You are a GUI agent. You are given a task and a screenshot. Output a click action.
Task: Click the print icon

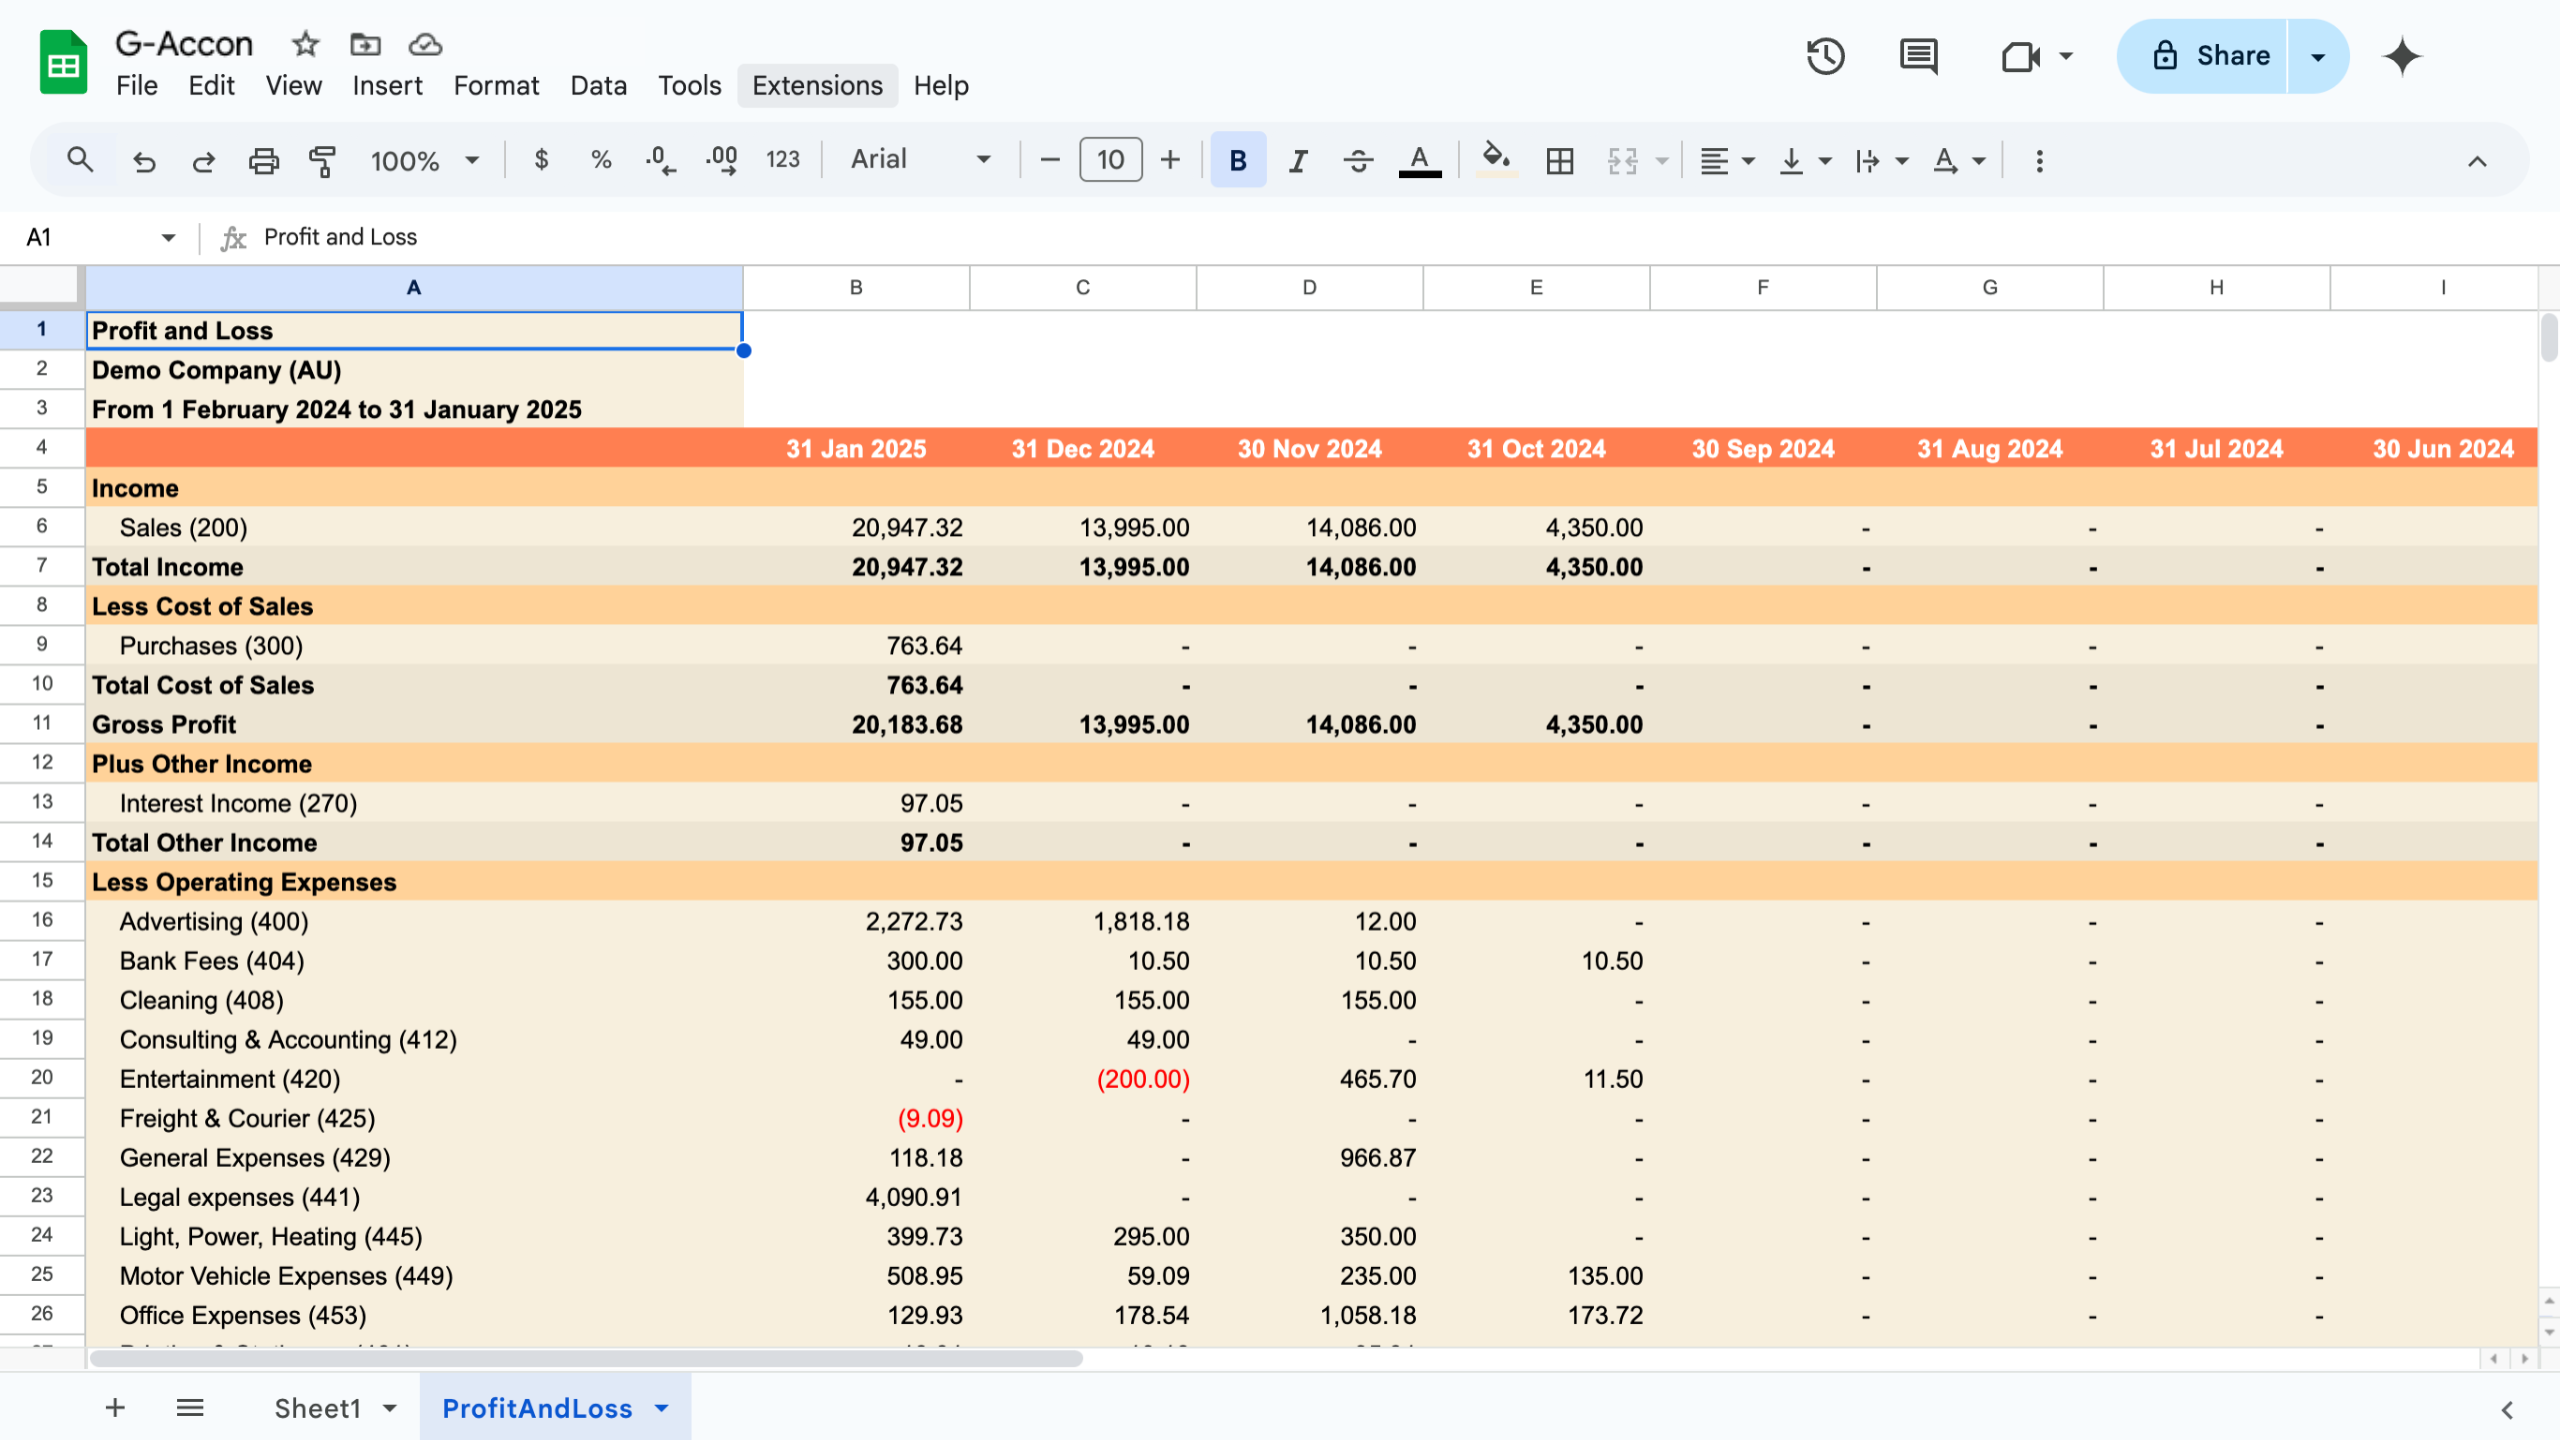click(263, 160)
